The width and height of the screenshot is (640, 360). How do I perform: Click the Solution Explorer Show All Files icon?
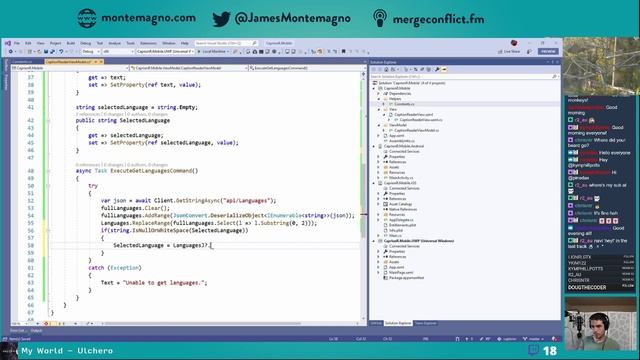[x=429, y=69]
